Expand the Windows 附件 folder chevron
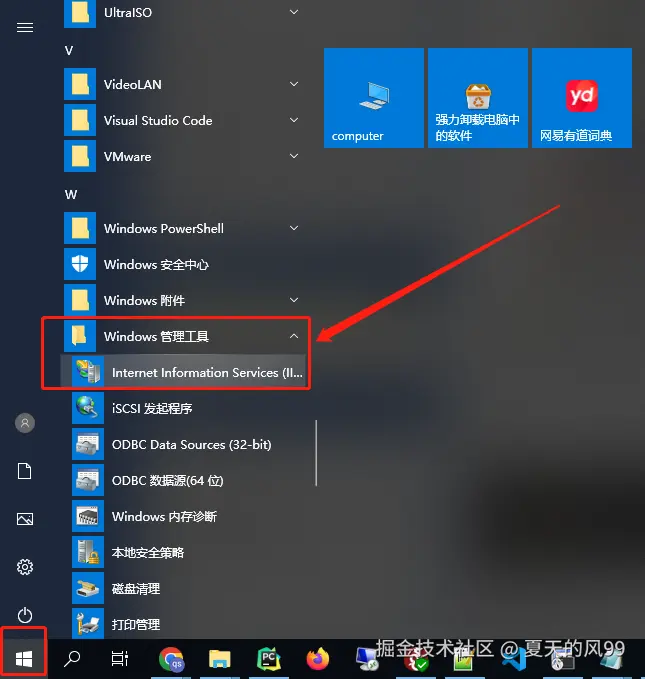 [294, 300]
